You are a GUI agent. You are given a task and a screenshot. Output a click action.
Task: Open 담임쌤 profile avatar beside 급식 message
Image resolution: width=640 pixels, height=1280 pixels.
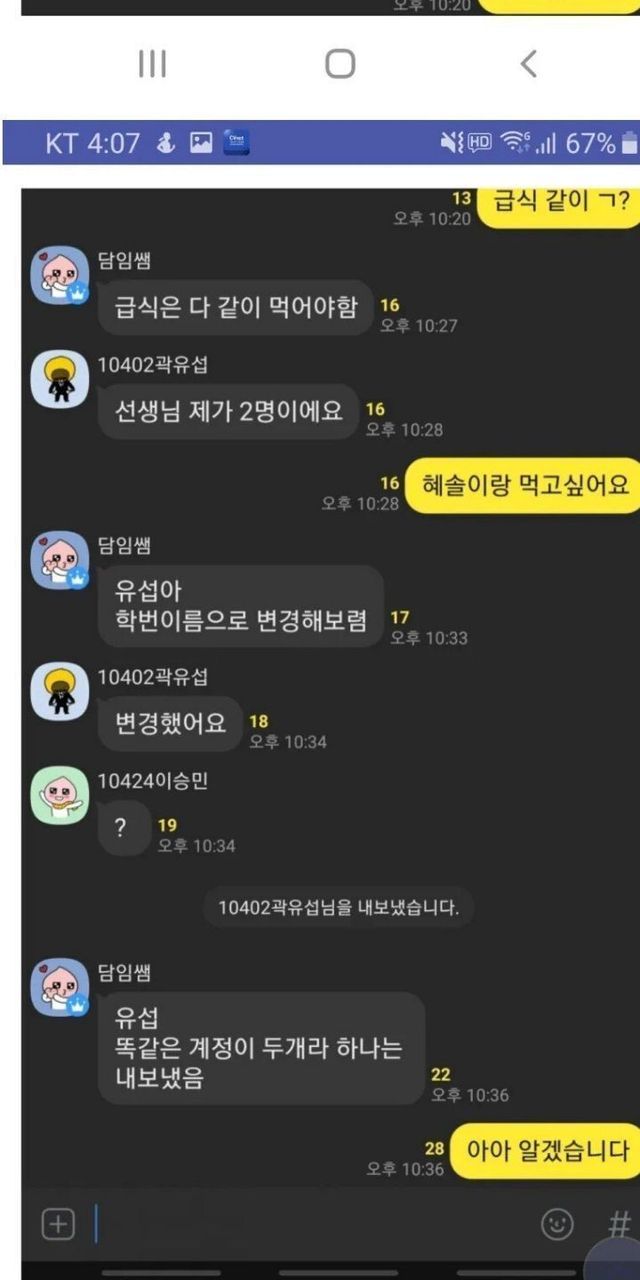click(60, 276)
